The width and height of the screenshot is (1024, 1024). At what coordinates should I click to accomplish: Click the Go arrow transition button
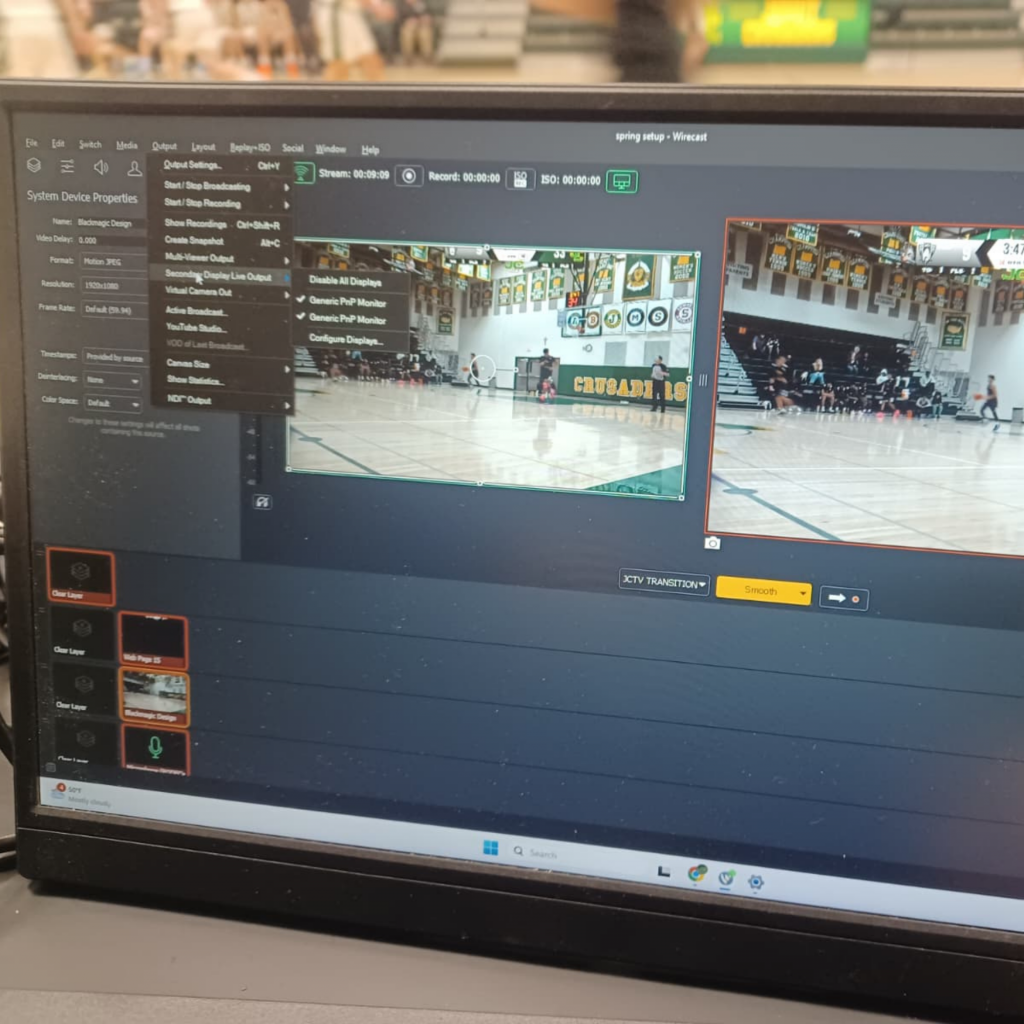843,599
